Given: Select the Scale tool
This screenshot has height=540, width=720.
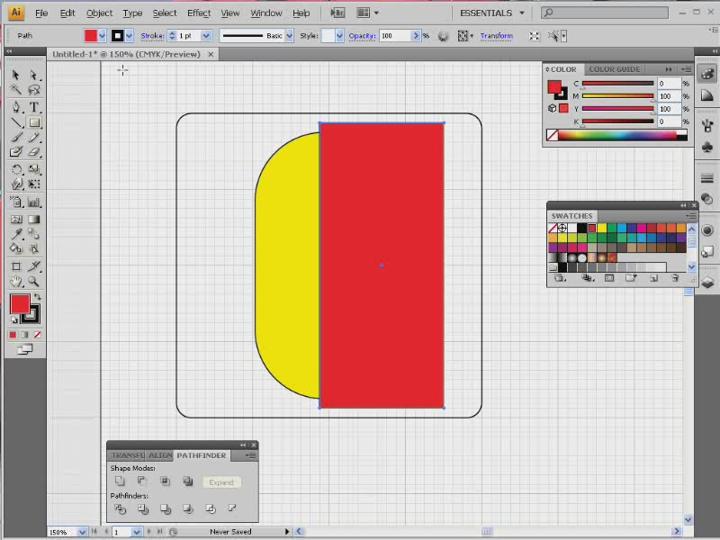Looking at the screenshot, I should pos(34,169).
